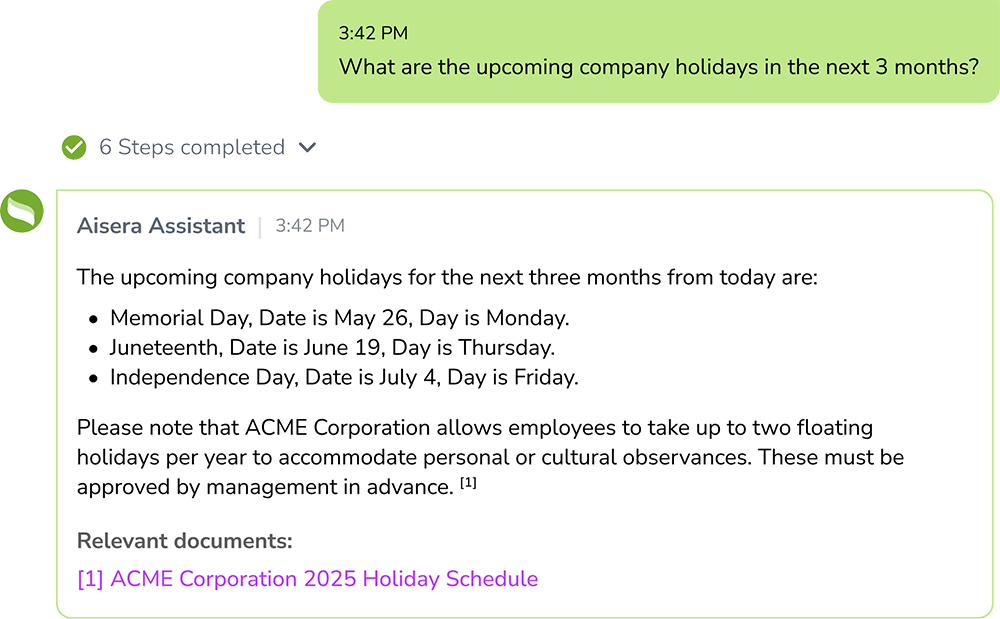Click the Aisera Assistant leaf avatar
The height and width of the screenshot is (619, 1000).
click(22, 211)
